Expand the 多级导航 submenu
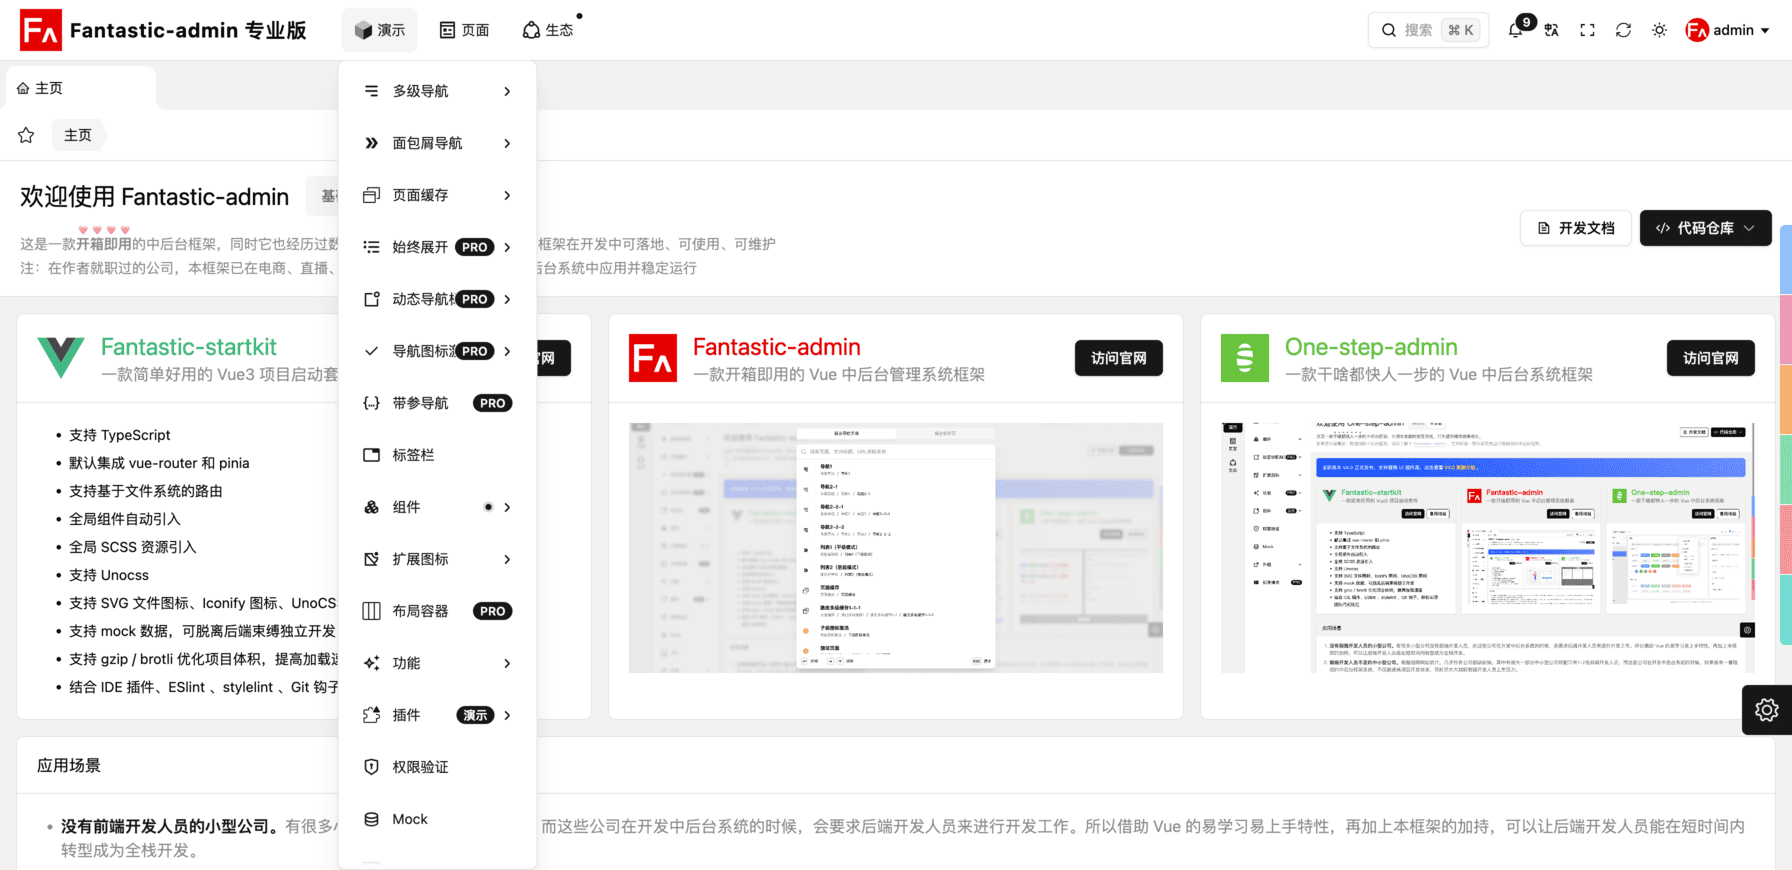Image resolution: width=1792 pixels, height=870 pixels. pyautogui.click(x=437, y=91)
